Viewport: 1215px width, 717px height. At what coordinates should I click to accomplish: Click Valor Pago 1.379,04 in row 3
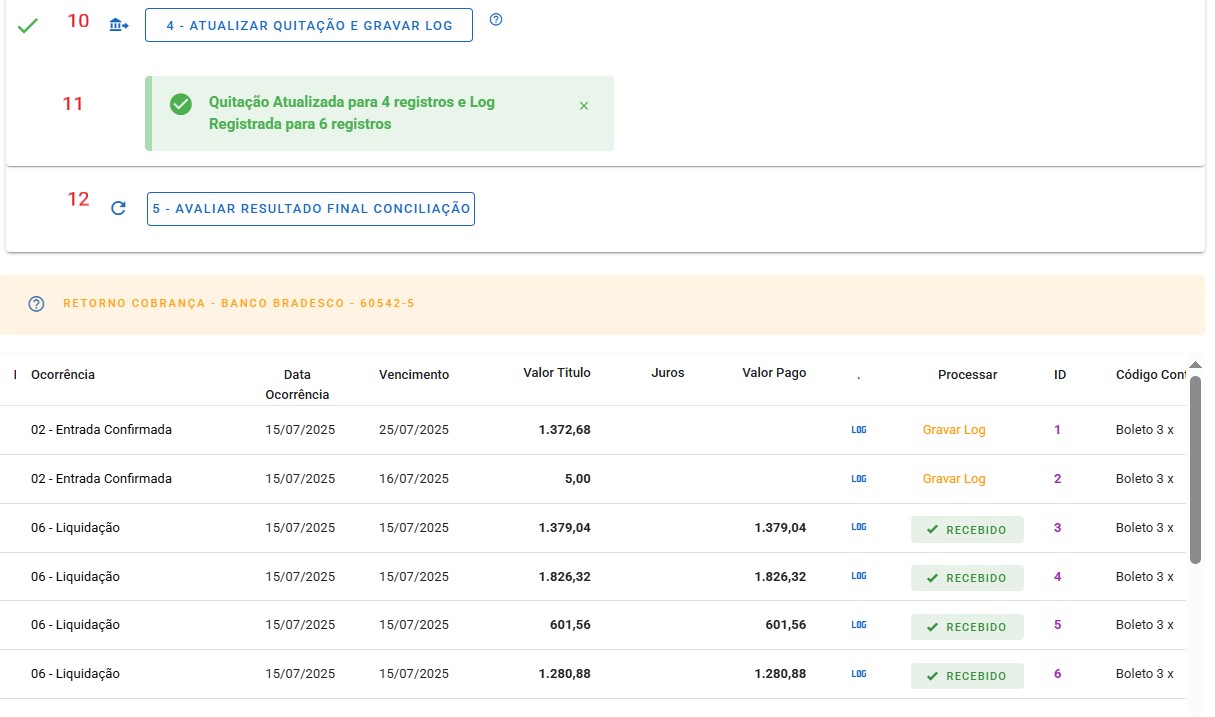click(x=780, y=528)
